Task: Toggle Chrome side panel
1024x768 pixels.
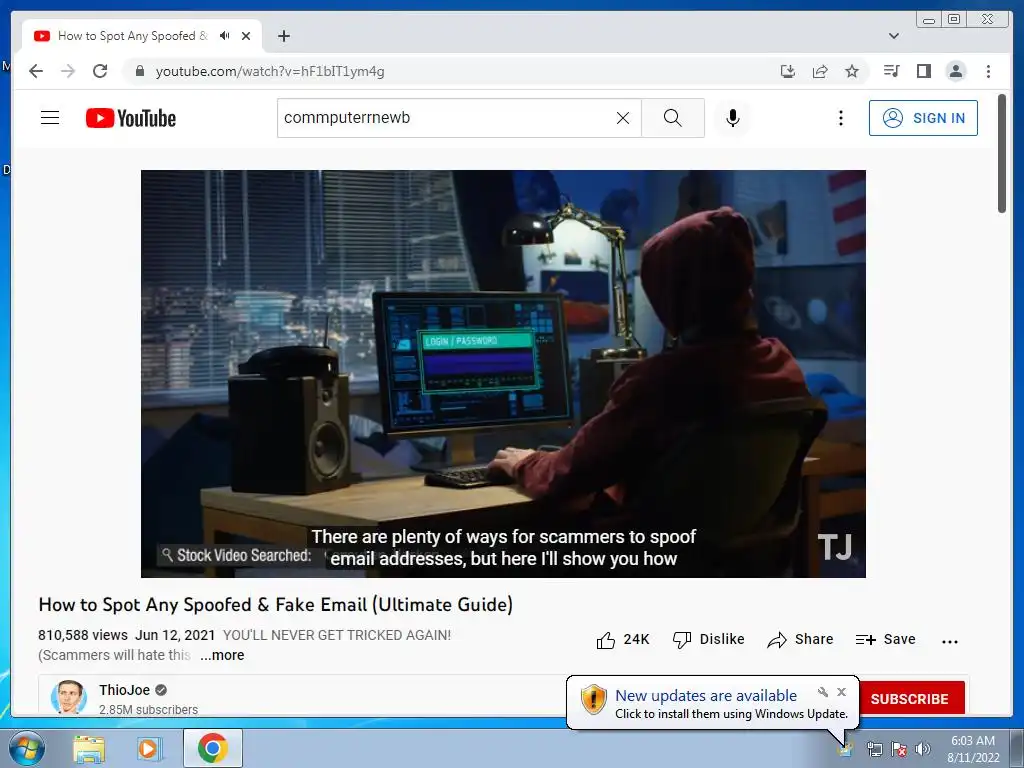Action: pos(923,71)
